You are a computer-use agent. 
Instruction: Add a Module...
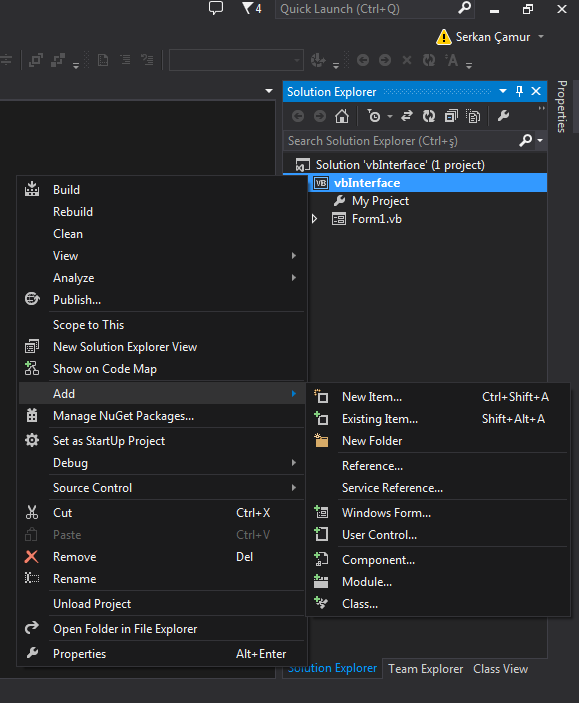(x=438, y=581)
